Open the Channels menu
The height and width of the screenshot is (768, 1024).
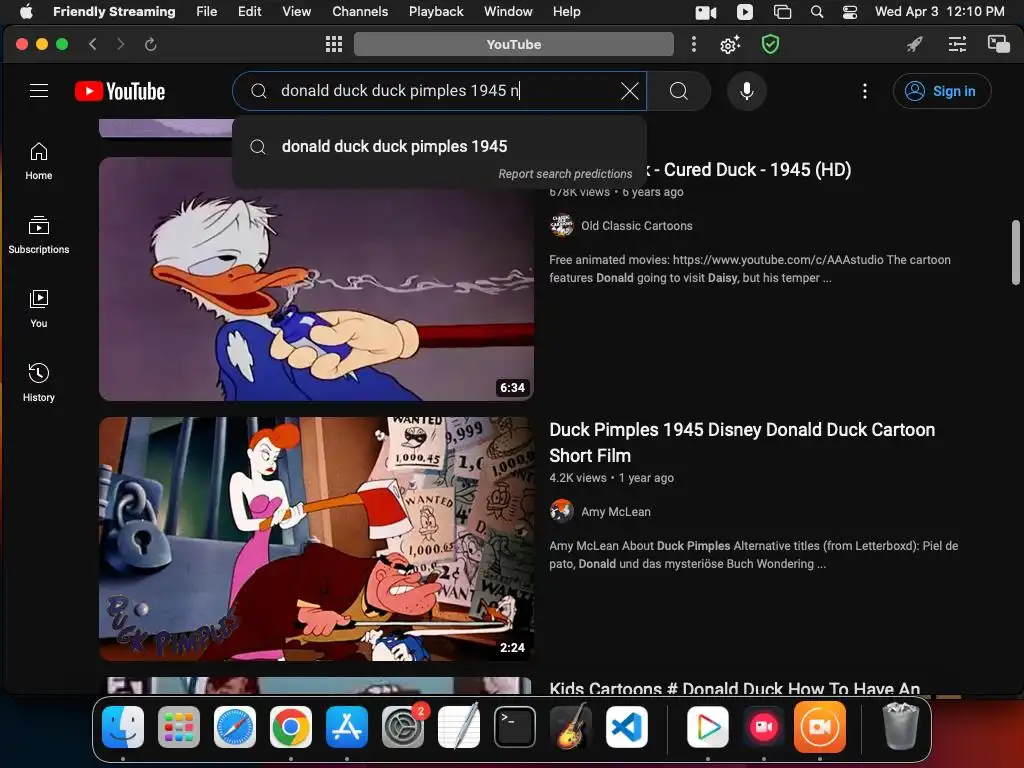tap(360, 12)
